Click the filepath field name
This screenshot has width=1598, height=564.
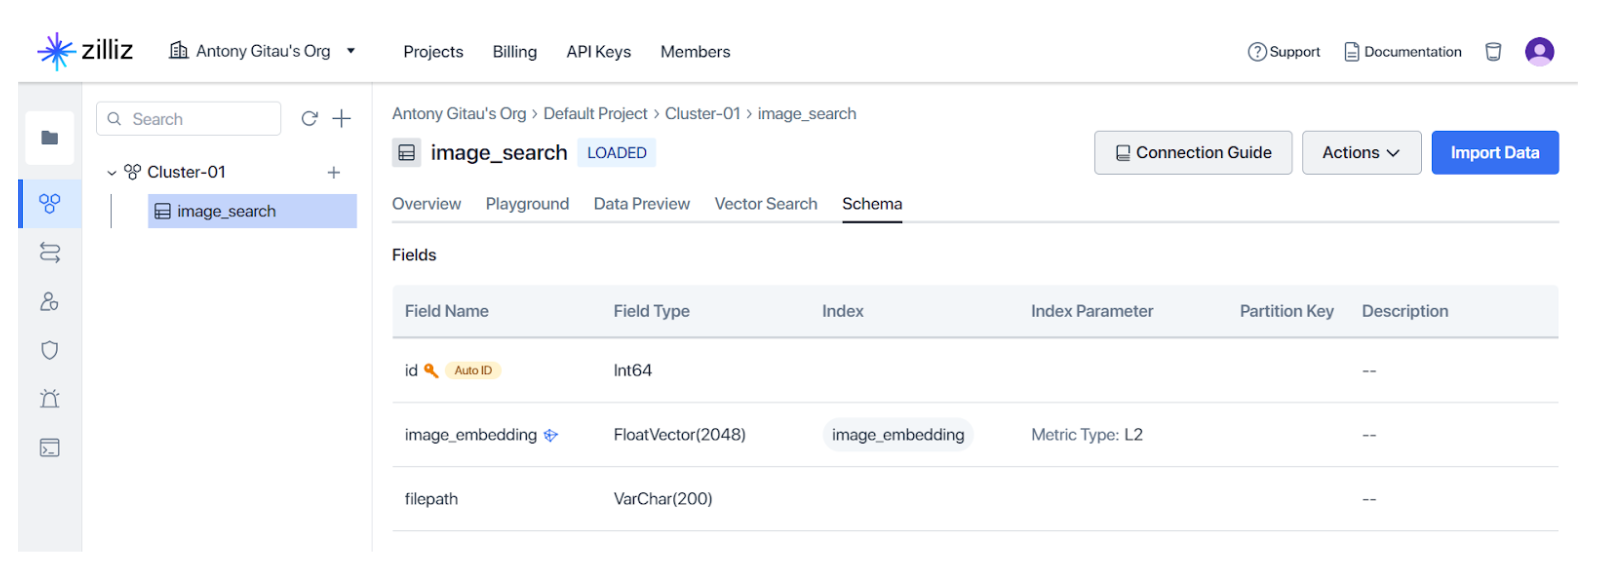(x=431, y=499)
